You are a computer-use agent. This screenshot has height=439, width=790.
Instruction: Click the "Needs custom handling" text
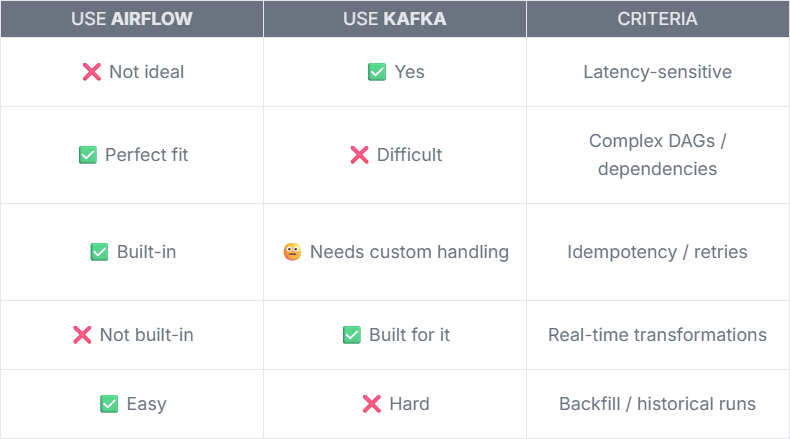(409, 252)
